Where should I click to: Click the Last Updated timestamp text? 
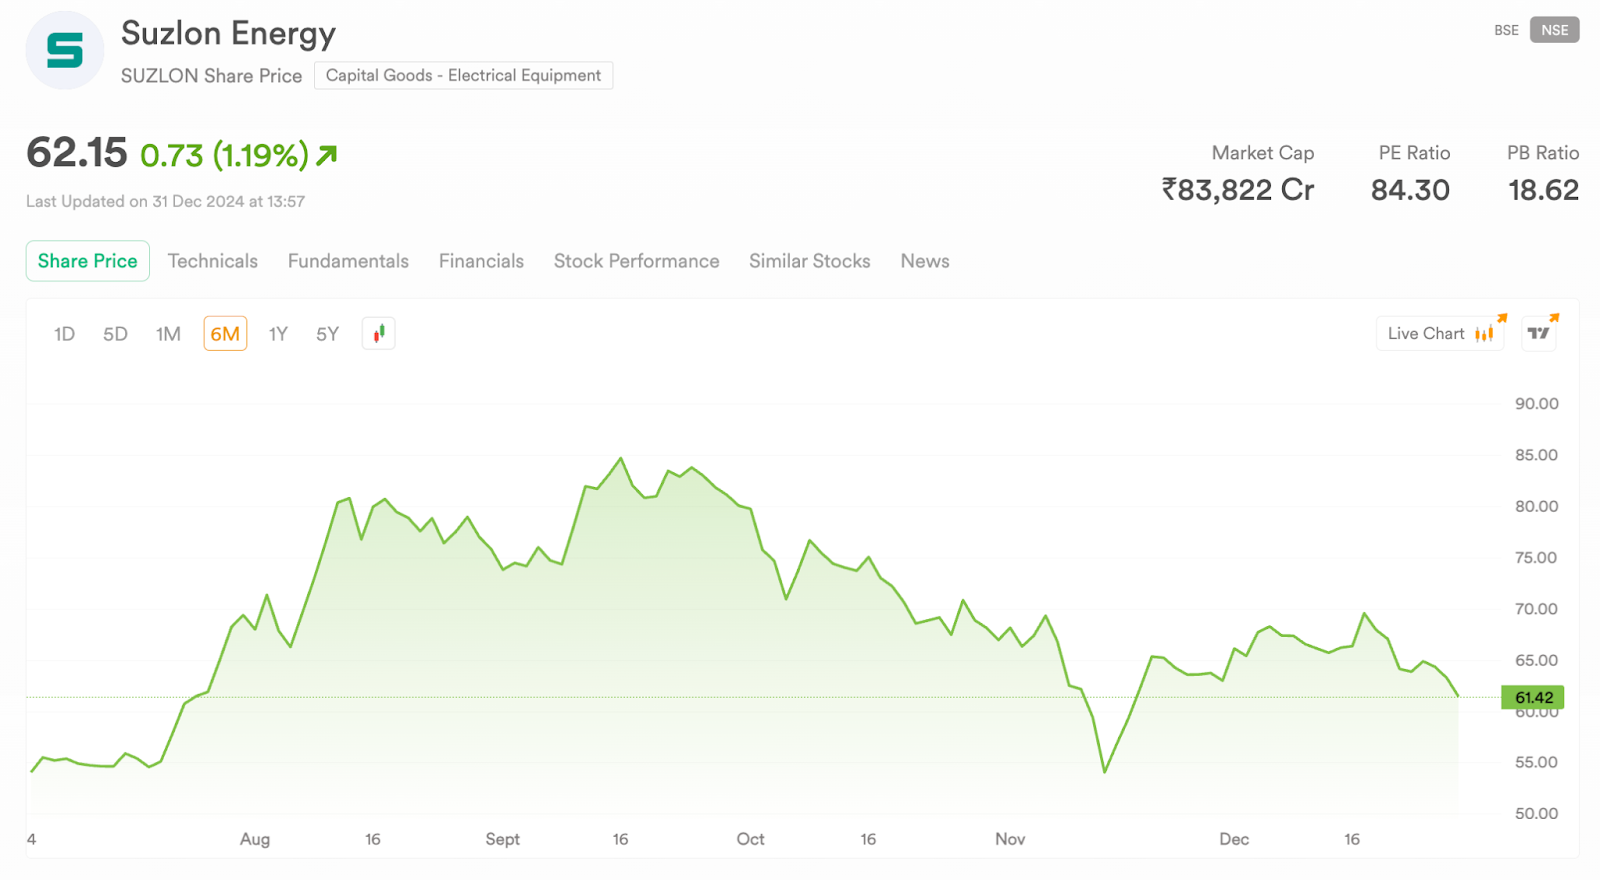point(165,201)
